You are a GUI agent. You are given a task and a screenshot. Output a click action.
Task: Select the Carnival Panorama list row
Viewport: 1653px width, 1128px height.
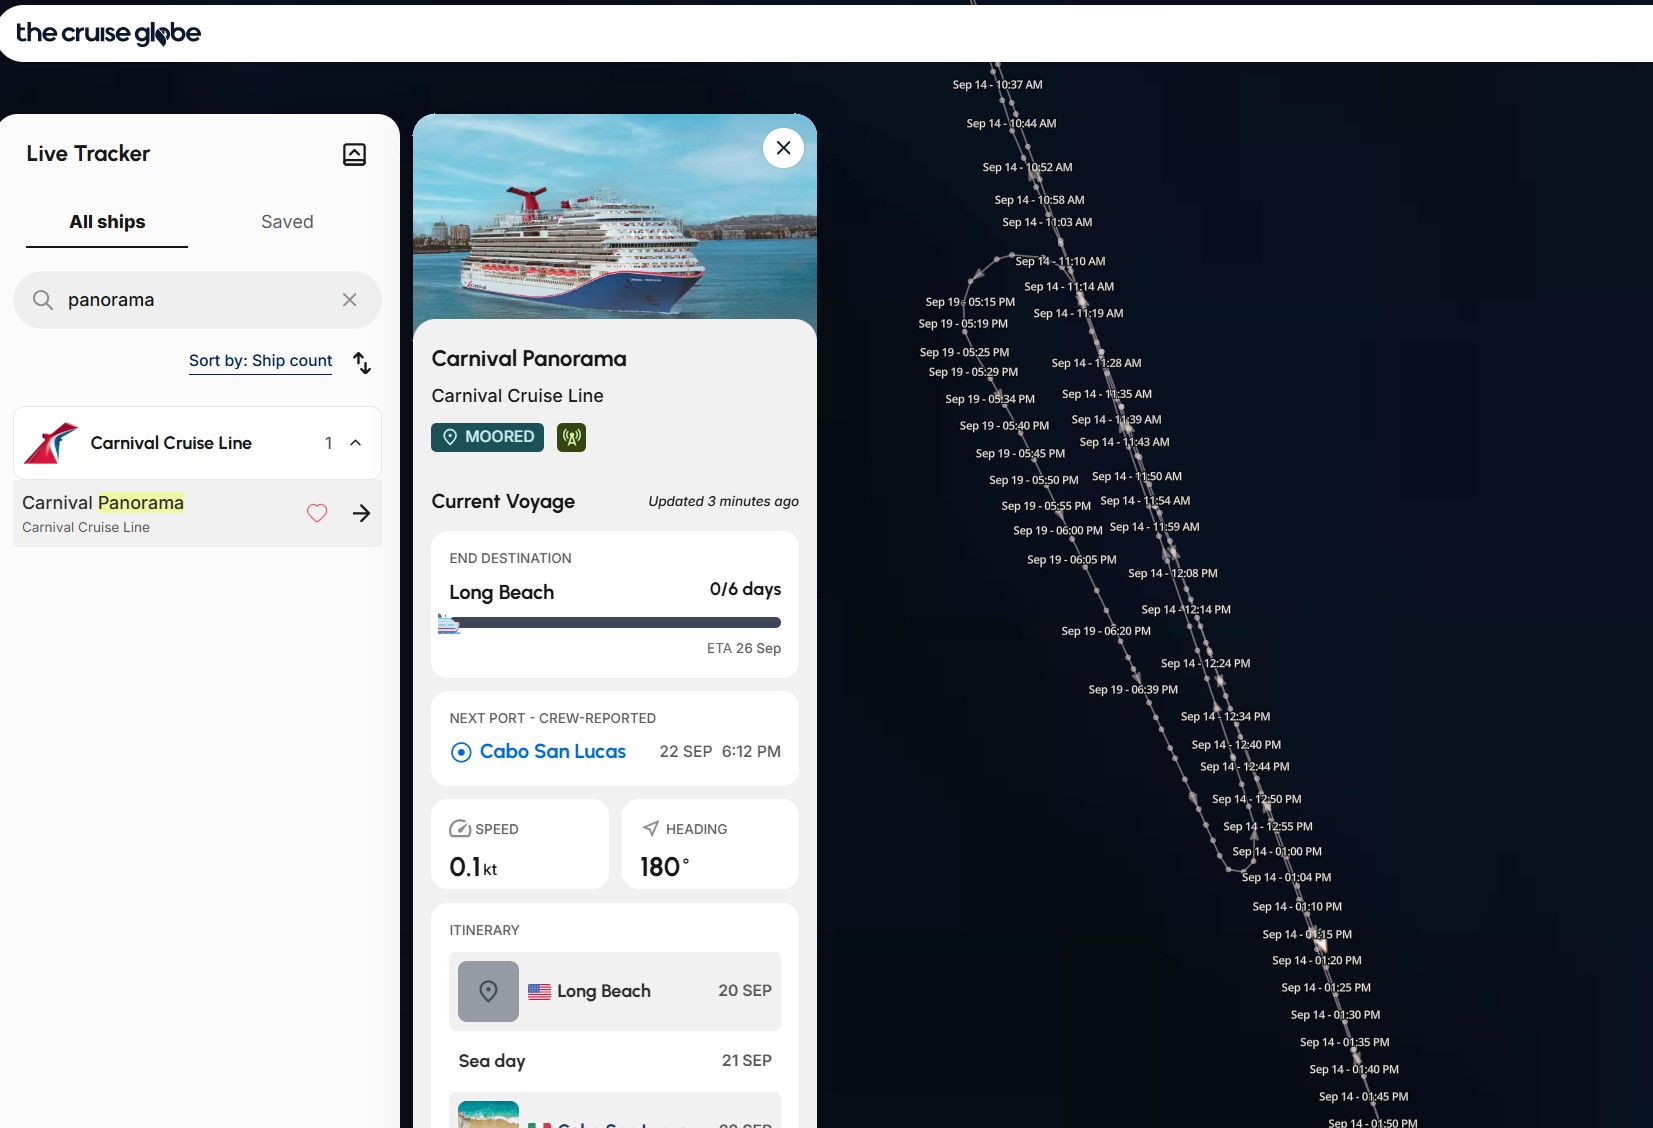pyautogui.click(x=197, y=514)
